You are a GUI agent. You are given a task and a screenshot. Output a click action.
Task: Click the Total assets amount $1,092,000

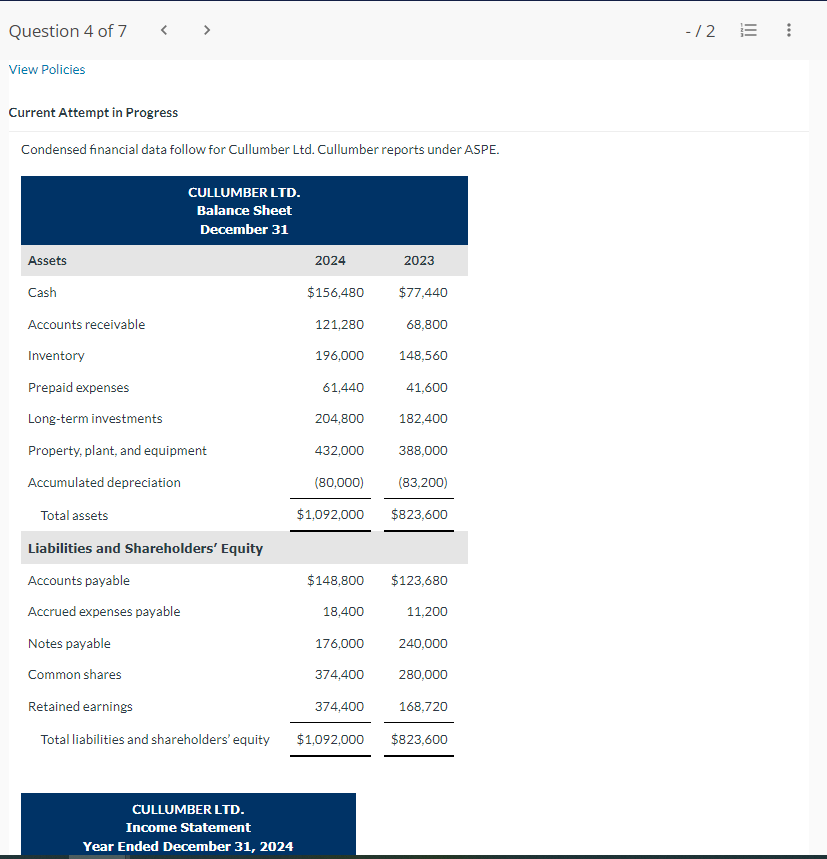330,514
